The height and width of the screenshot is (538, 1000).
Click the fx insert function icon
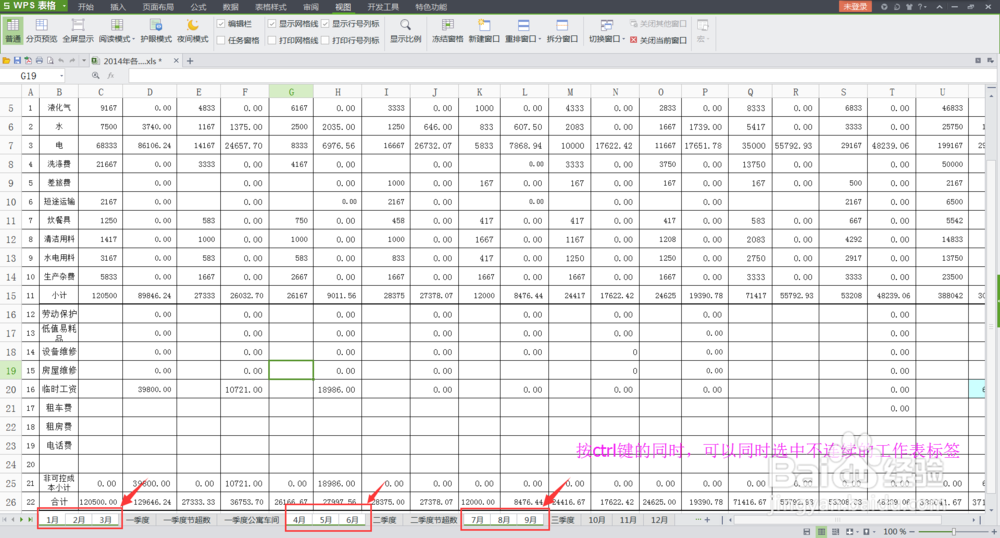tap(110, 75)
